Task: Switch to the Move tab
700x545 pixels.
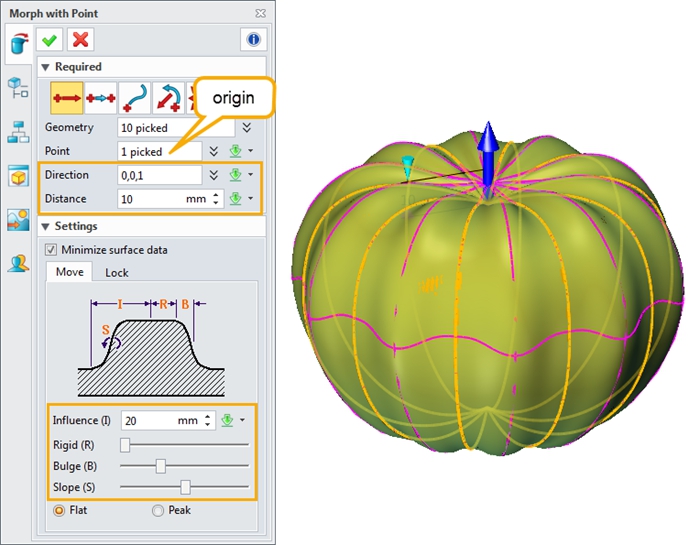Action: tap(70, 272)
